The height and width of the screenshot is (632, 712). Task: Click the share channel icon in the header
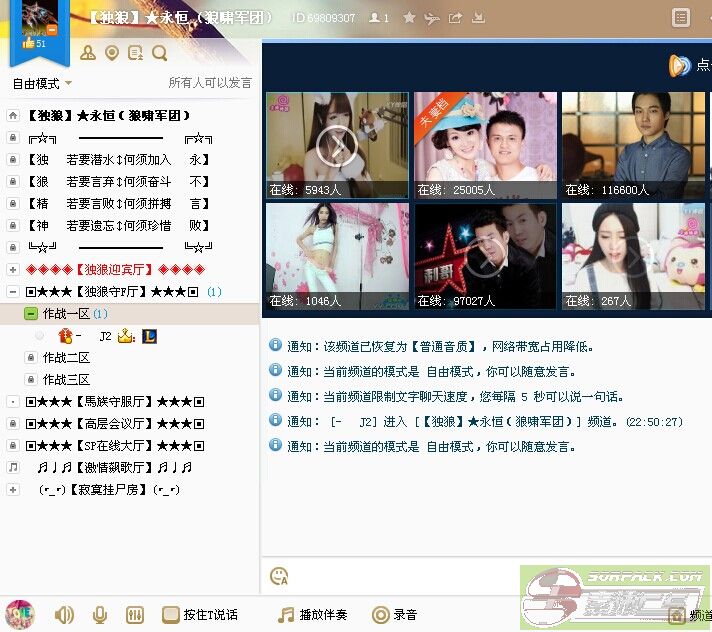click(455, 17)
